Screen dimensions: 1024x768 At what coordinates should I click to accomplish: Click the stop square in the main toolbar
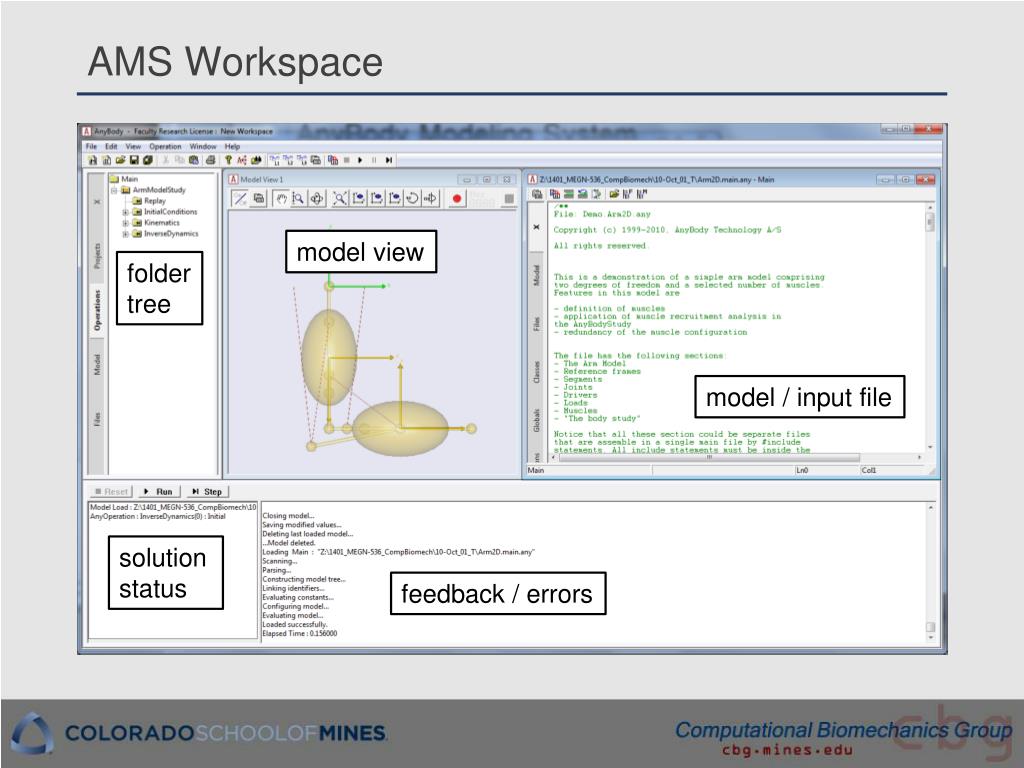pos(347,160)
